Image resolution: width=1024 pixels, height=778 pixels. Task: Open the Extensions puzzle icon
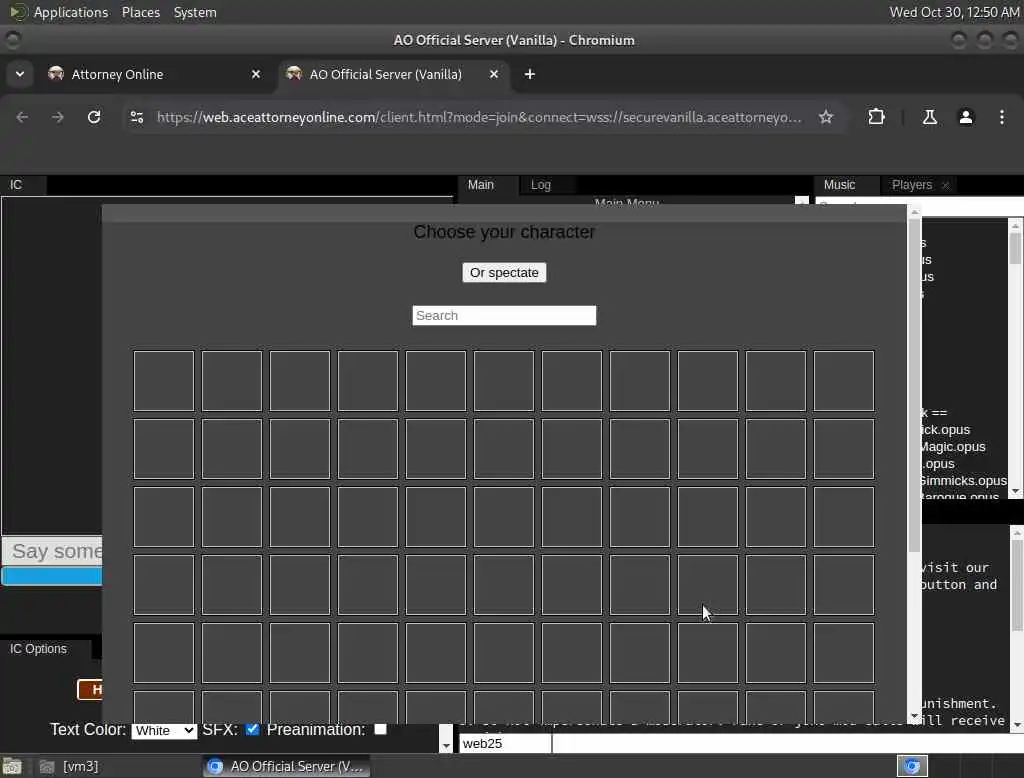876,117
